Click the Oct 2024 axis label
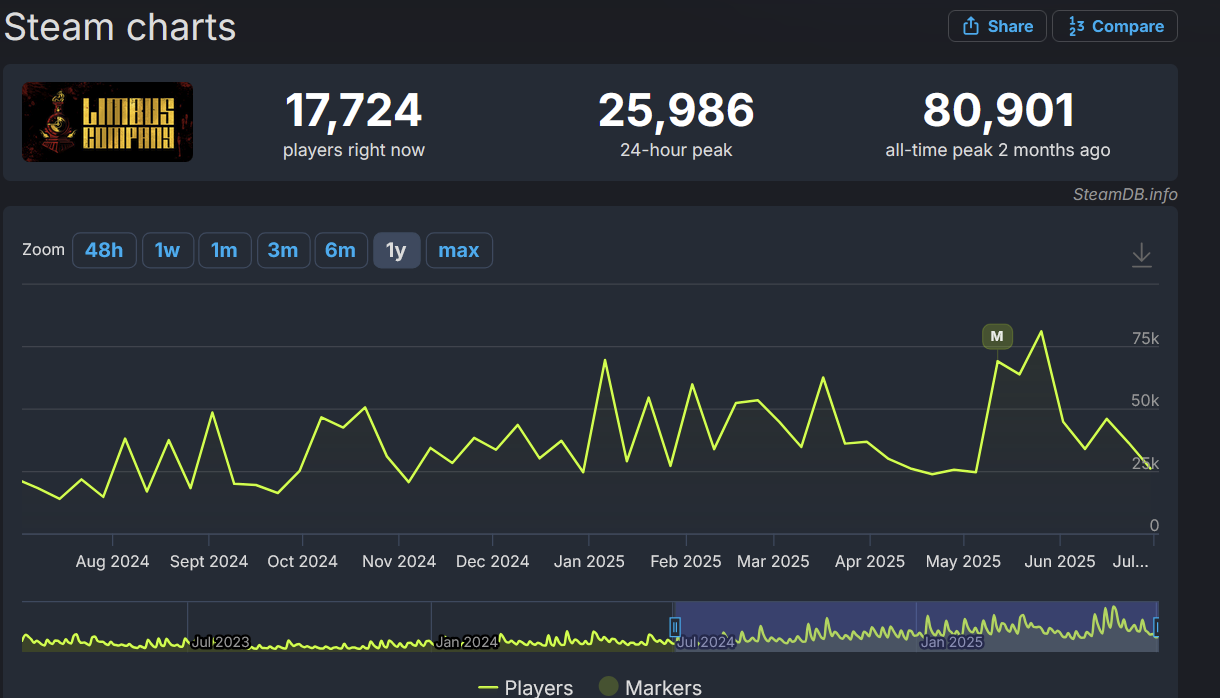Screen dimensions: 1220x698 pos(303,561)
